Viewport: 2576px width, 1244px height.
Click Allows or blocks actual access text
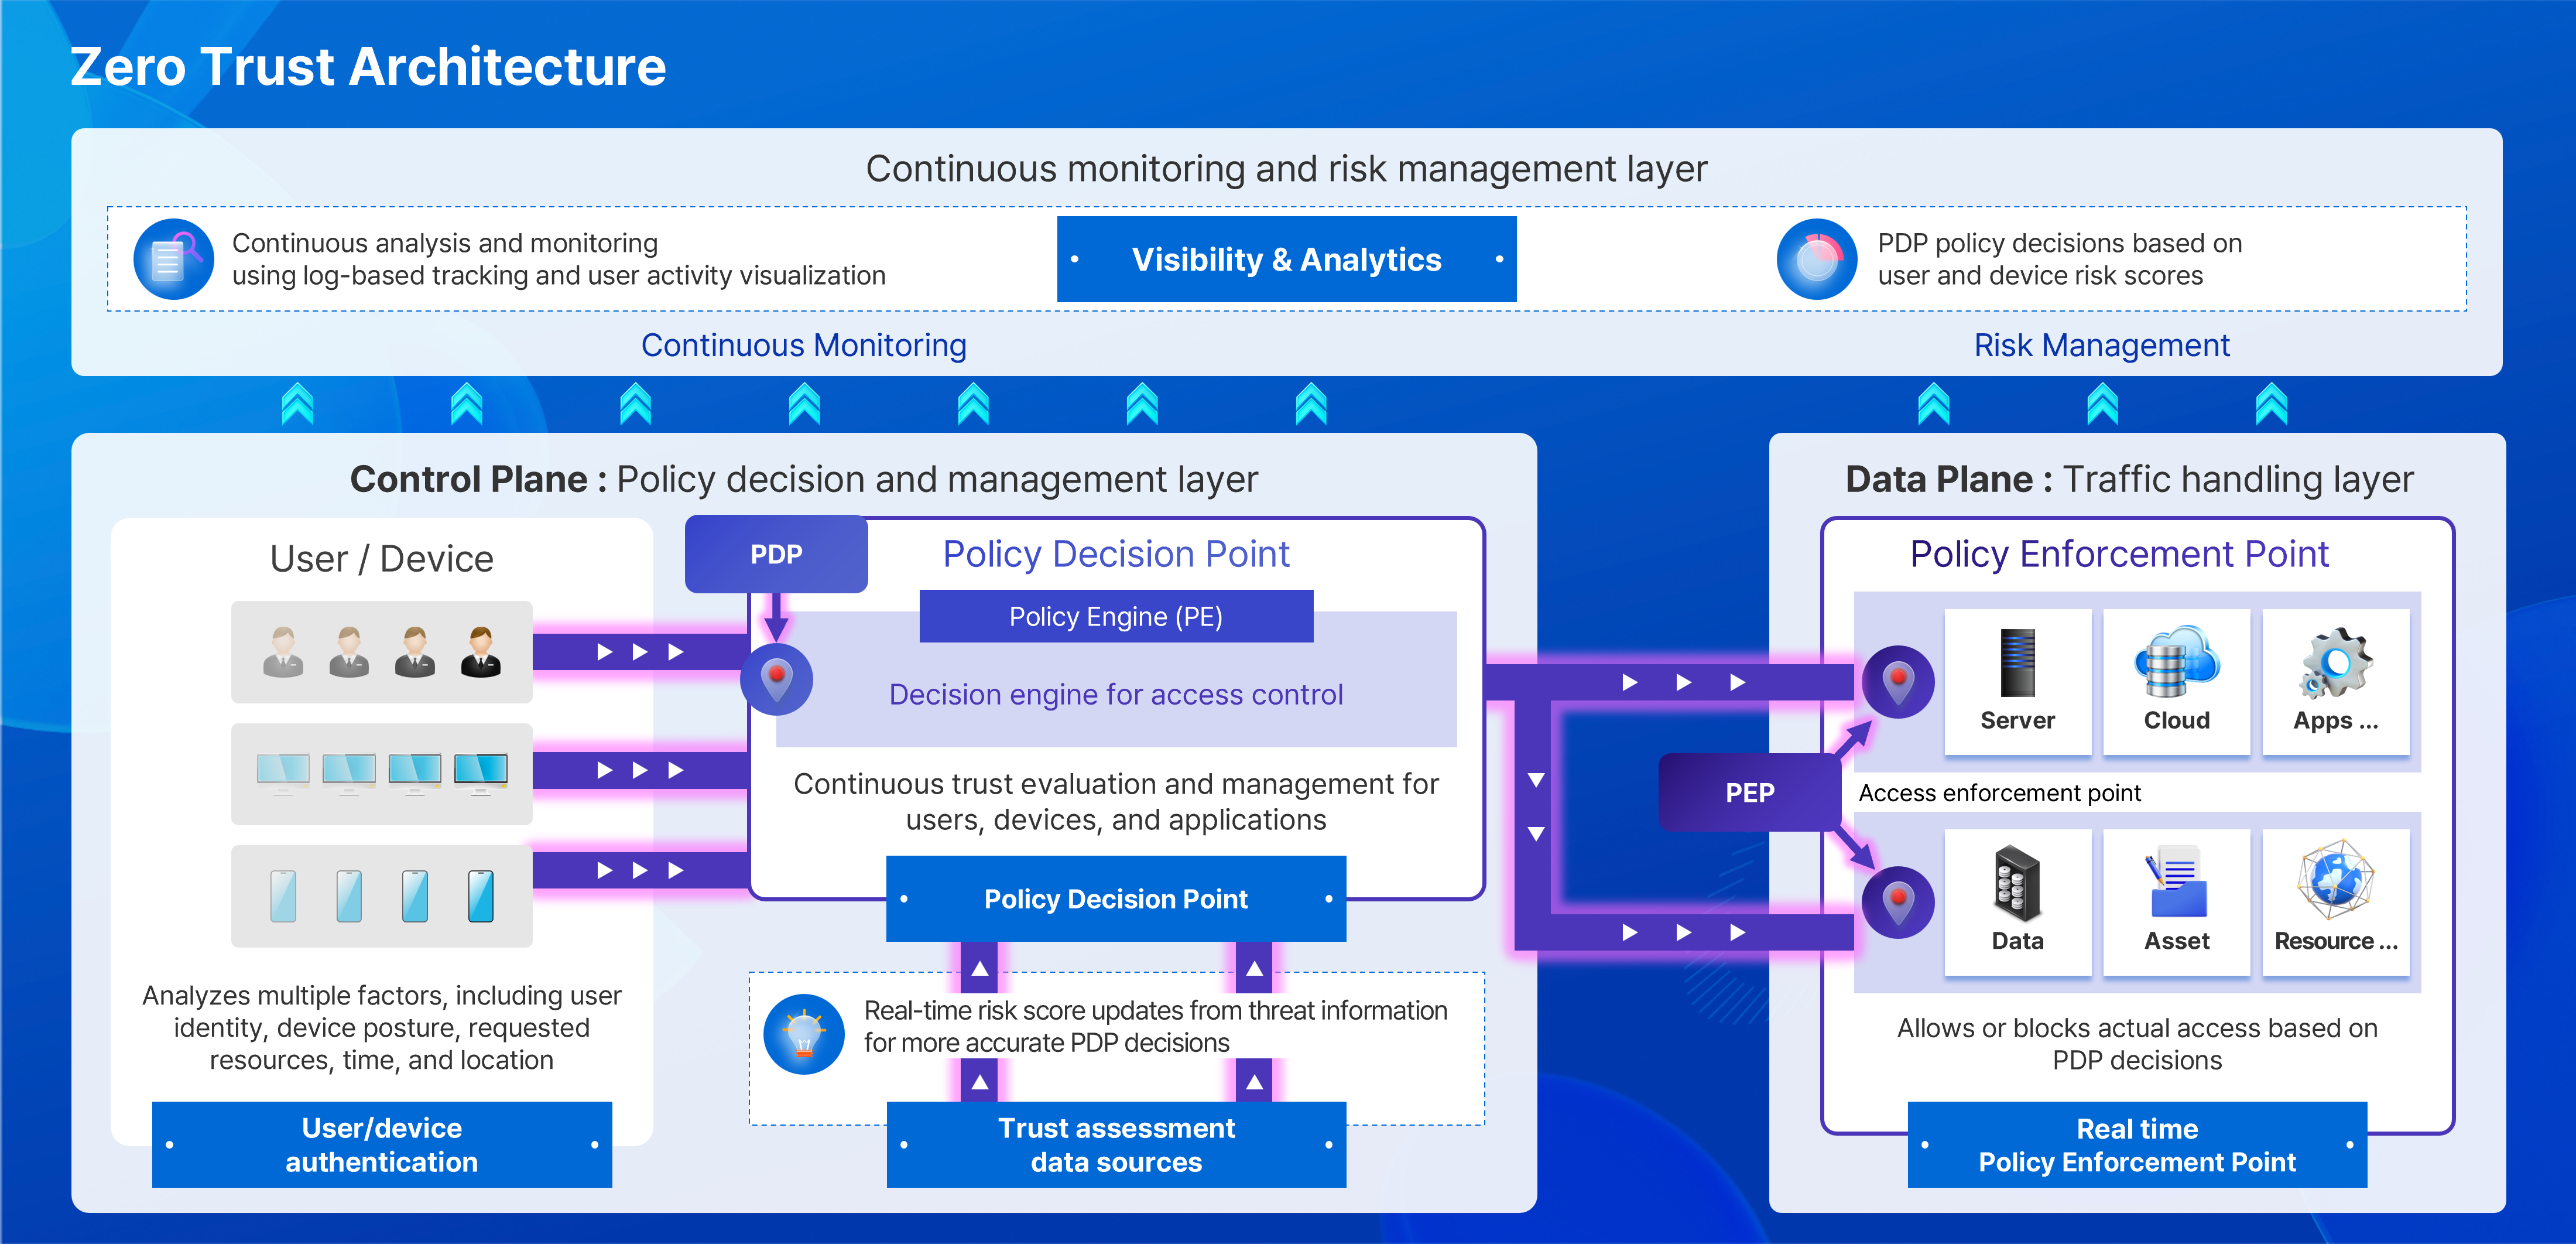point(2137,1044)
